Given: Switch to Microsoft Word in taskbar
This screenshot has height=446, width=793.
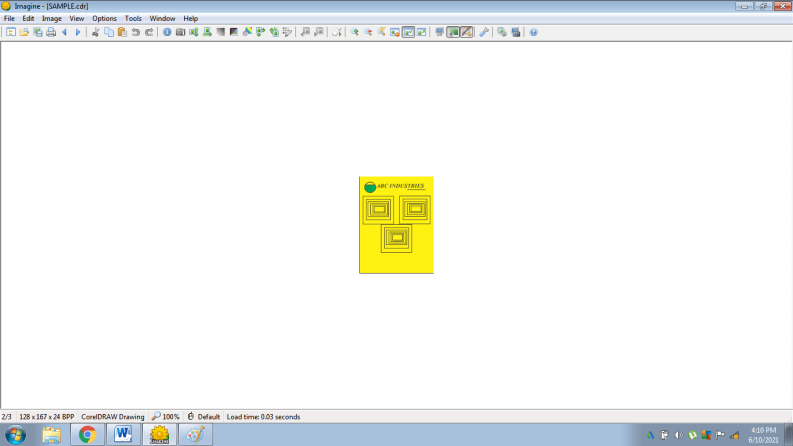Looking at the screenshot, I should (123, 435).
